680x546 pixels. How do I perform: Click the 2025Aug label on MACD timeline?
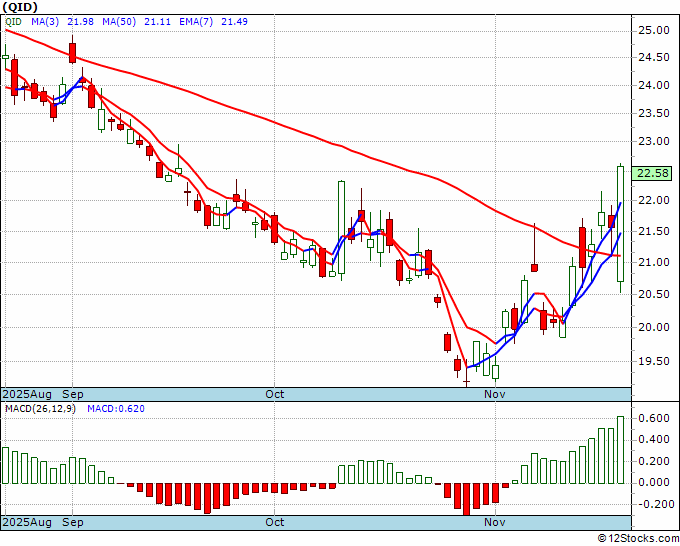(x=27, y=522)
